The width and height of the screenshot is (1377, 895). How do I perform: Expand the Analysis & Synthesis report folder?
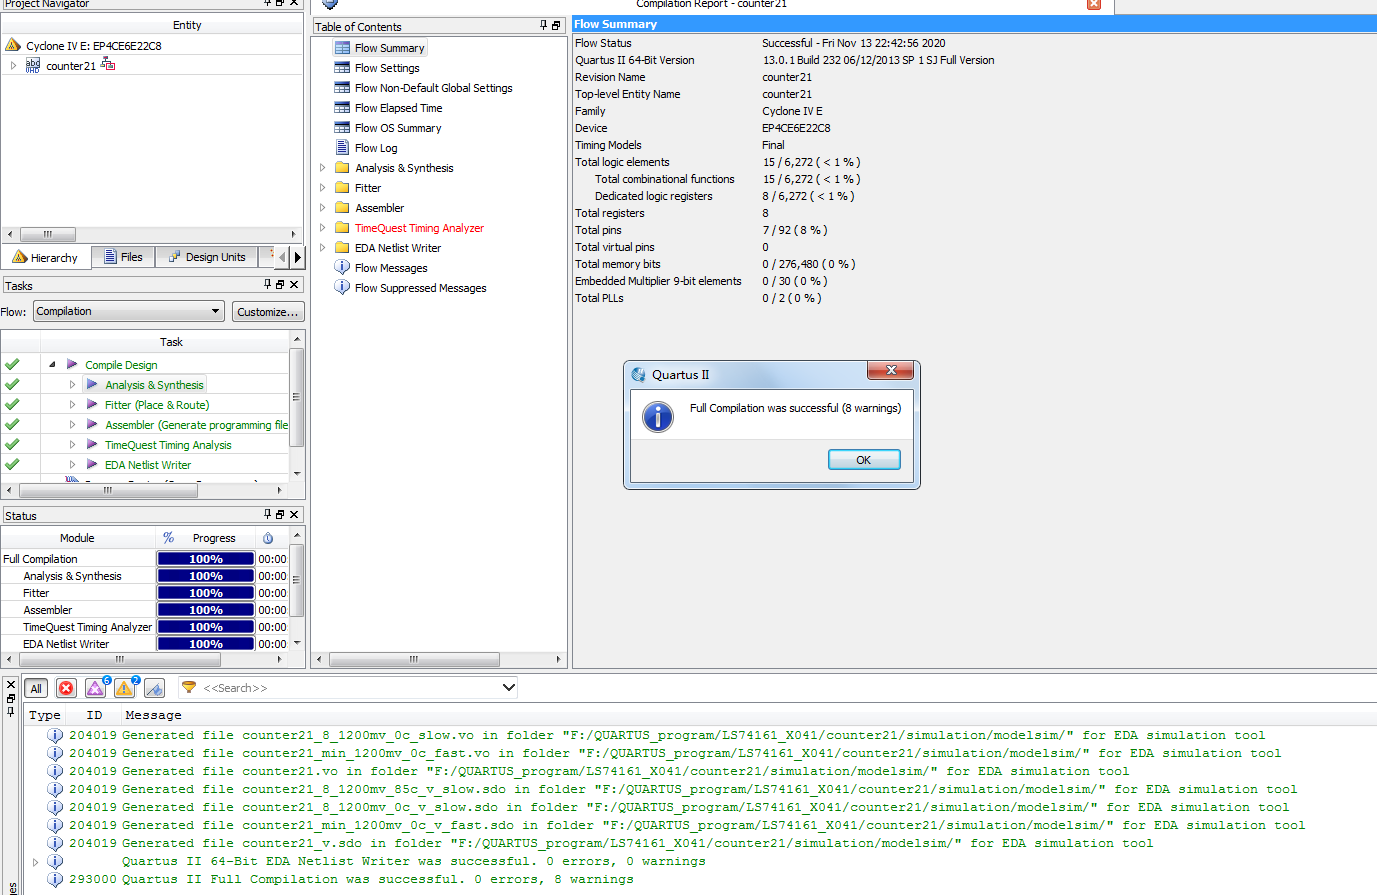[x=322, y=168]
